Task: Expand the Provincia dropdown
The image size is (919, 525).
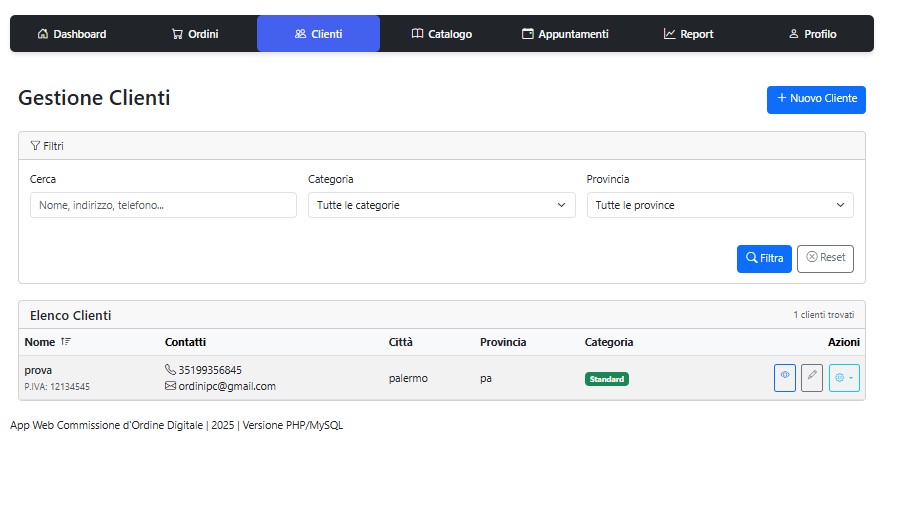Action: [719, 205]
